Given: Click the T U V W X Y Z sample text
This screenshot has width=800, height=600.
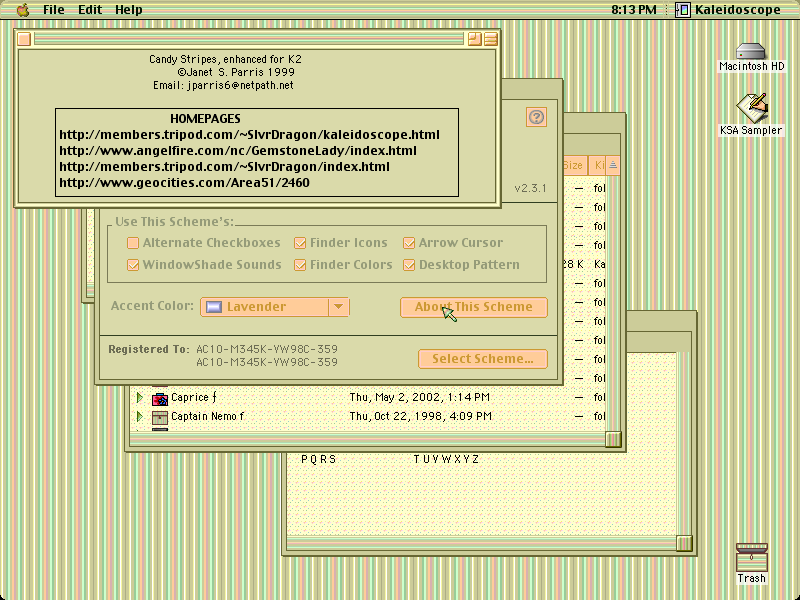Looking at the screenshot, I should coord(446,459).
